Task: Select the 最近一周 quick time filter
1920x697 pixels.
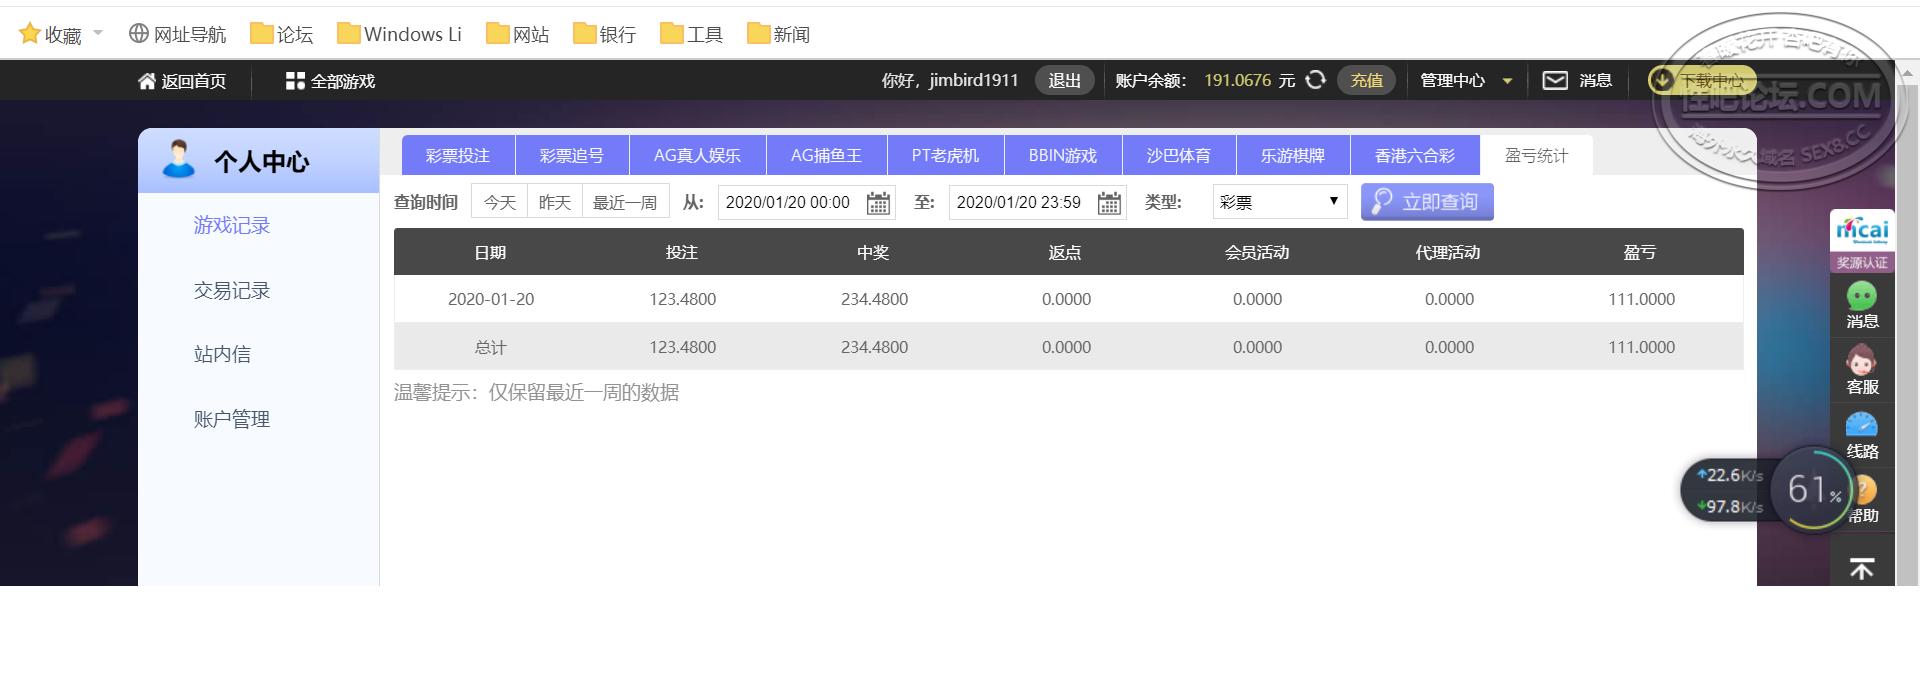Action: [625, 202]
